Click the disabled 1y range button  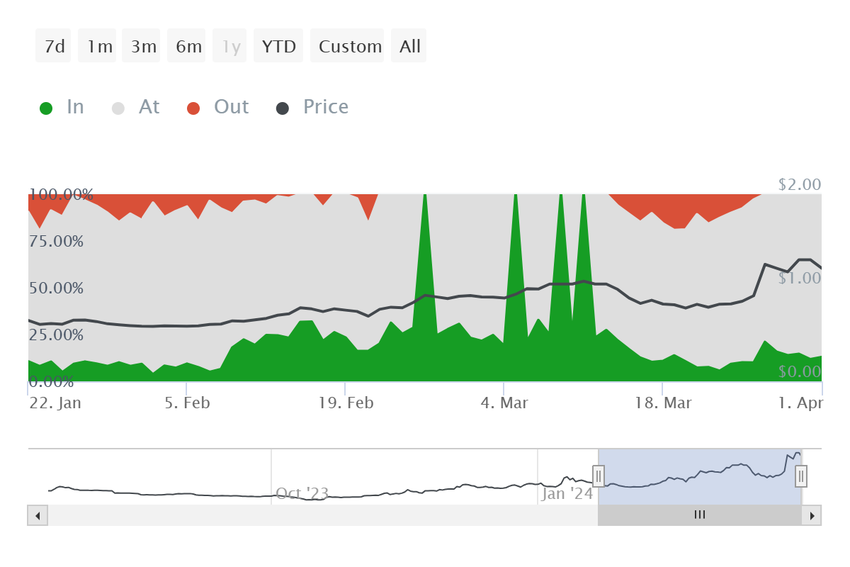coord(229,46)
